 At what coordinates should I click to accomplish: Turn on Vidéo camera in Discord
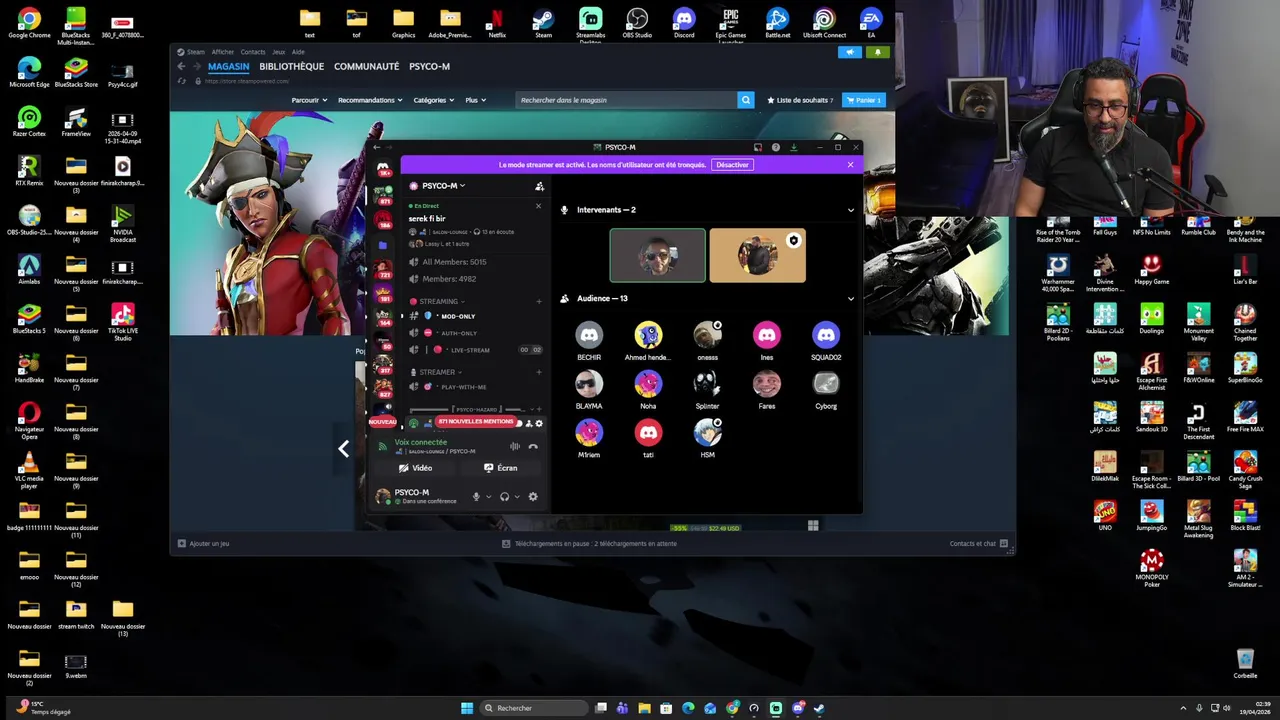pyautogui.click(x=415, y=468)
